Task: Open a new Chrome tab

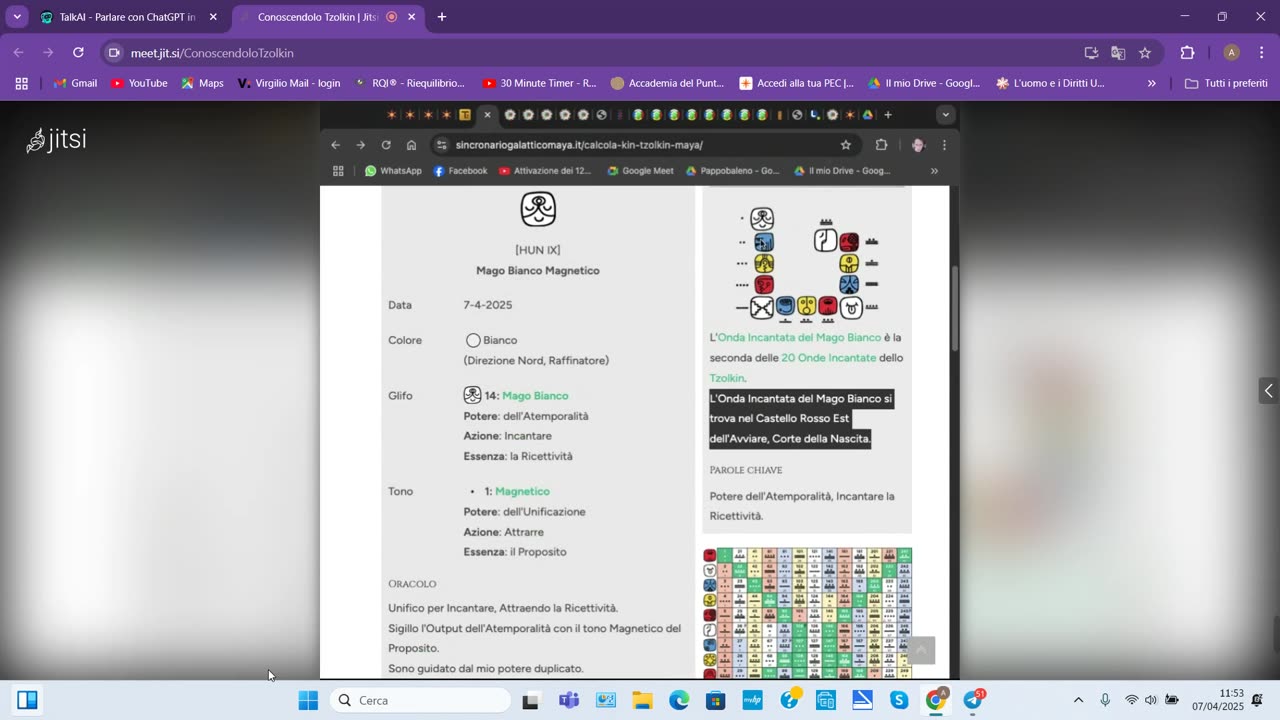Action: coord(442,17)
